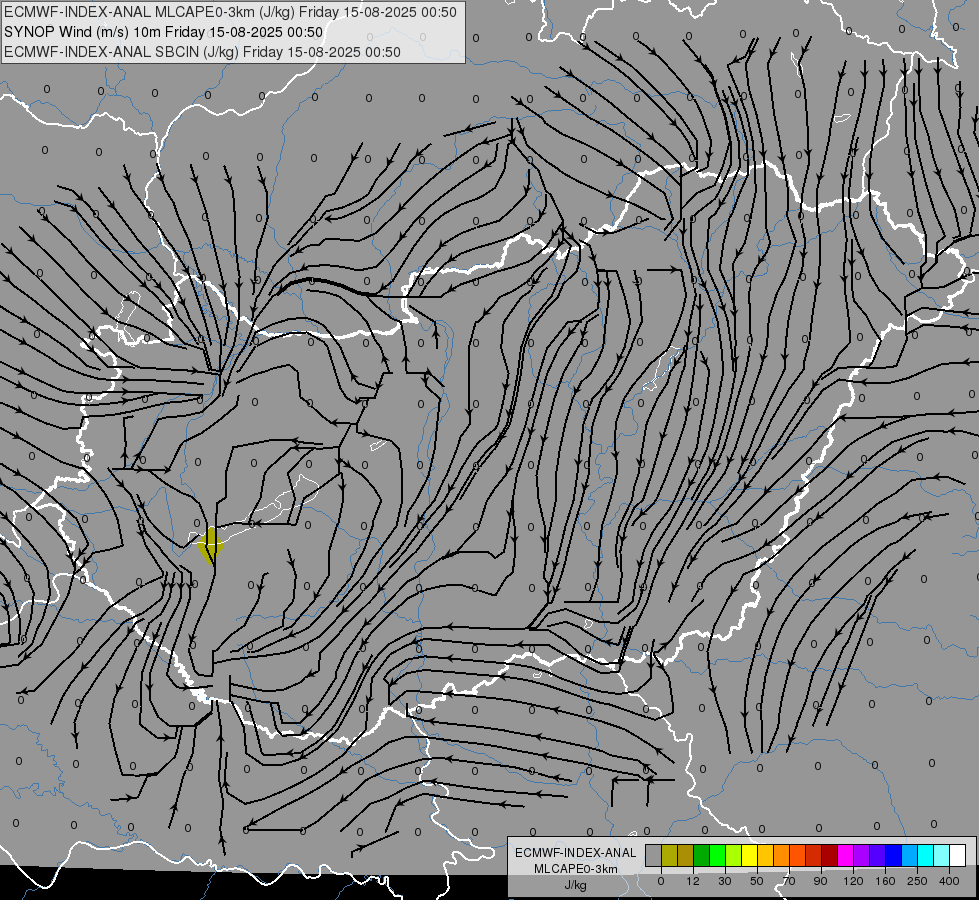Click the SYNOP Wind 10m header line
This screenshot has height=900, width=979.
coord(163,32)
